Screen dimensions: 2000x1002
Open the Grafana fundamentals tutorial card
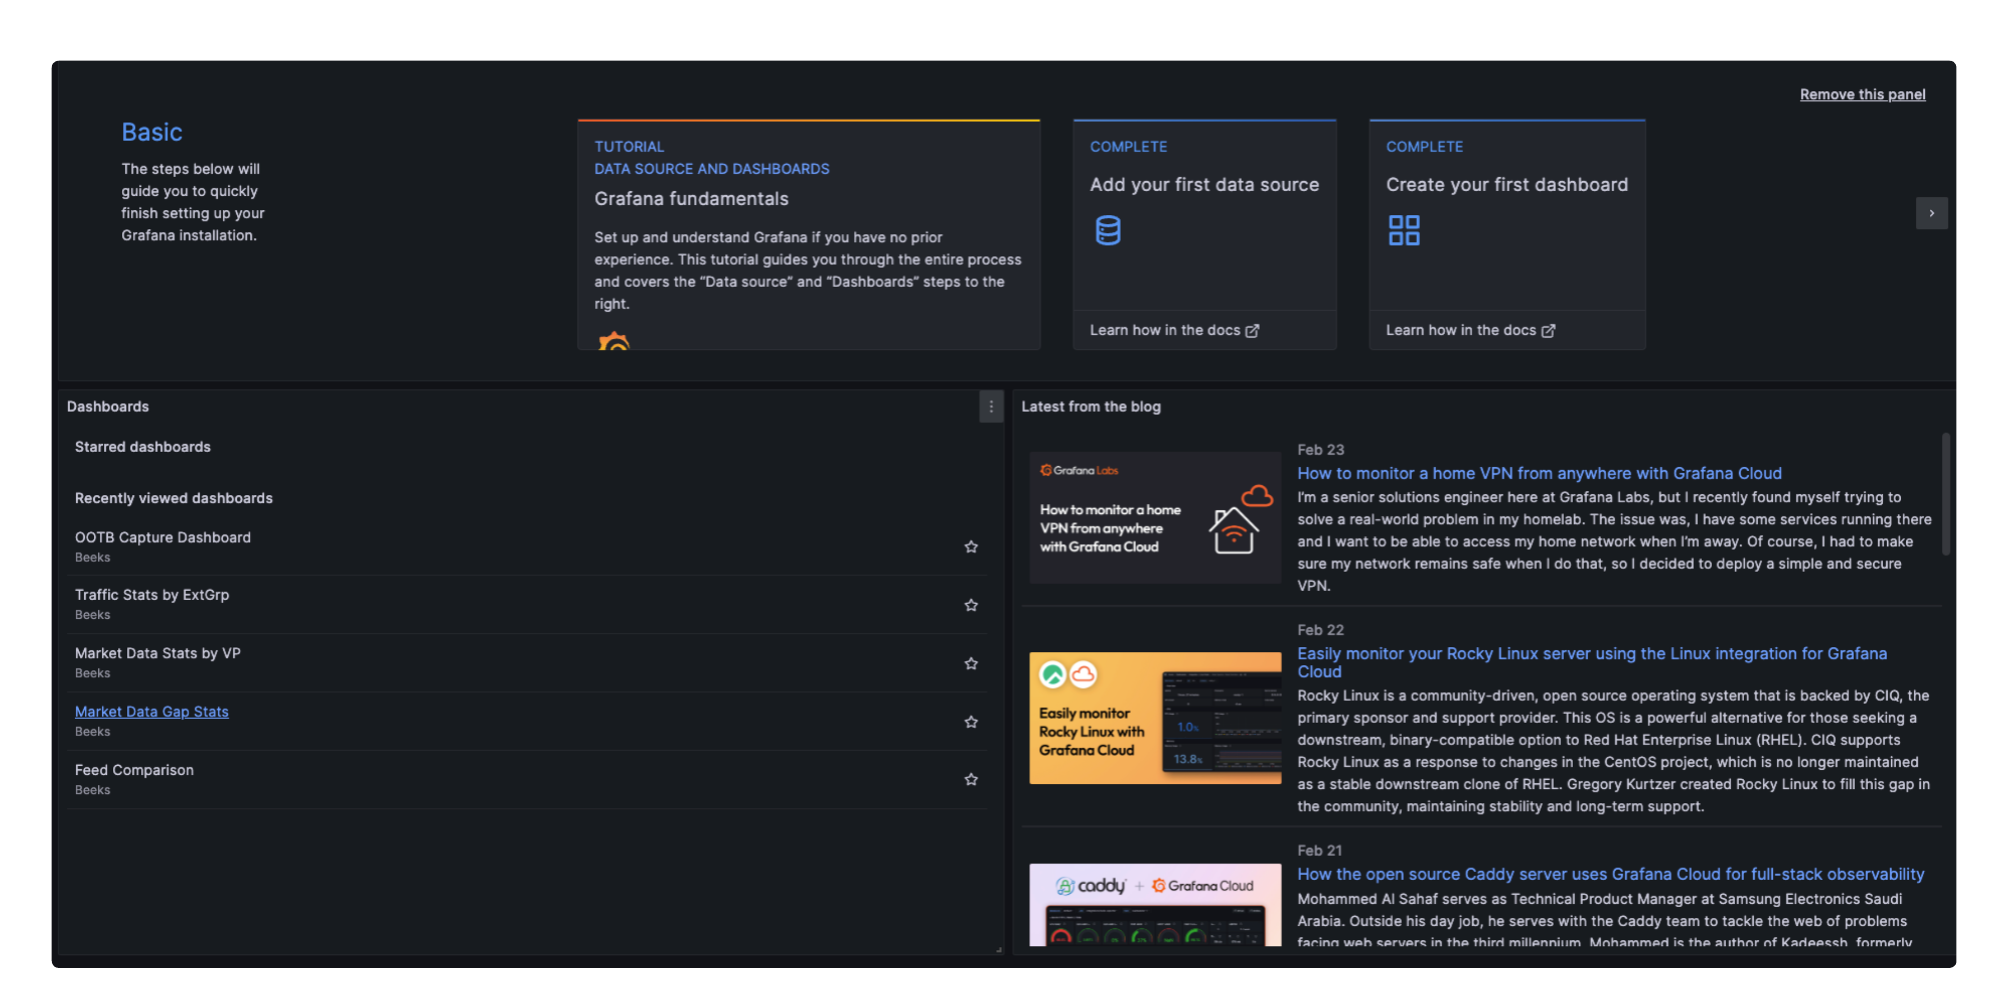[809, 235]
